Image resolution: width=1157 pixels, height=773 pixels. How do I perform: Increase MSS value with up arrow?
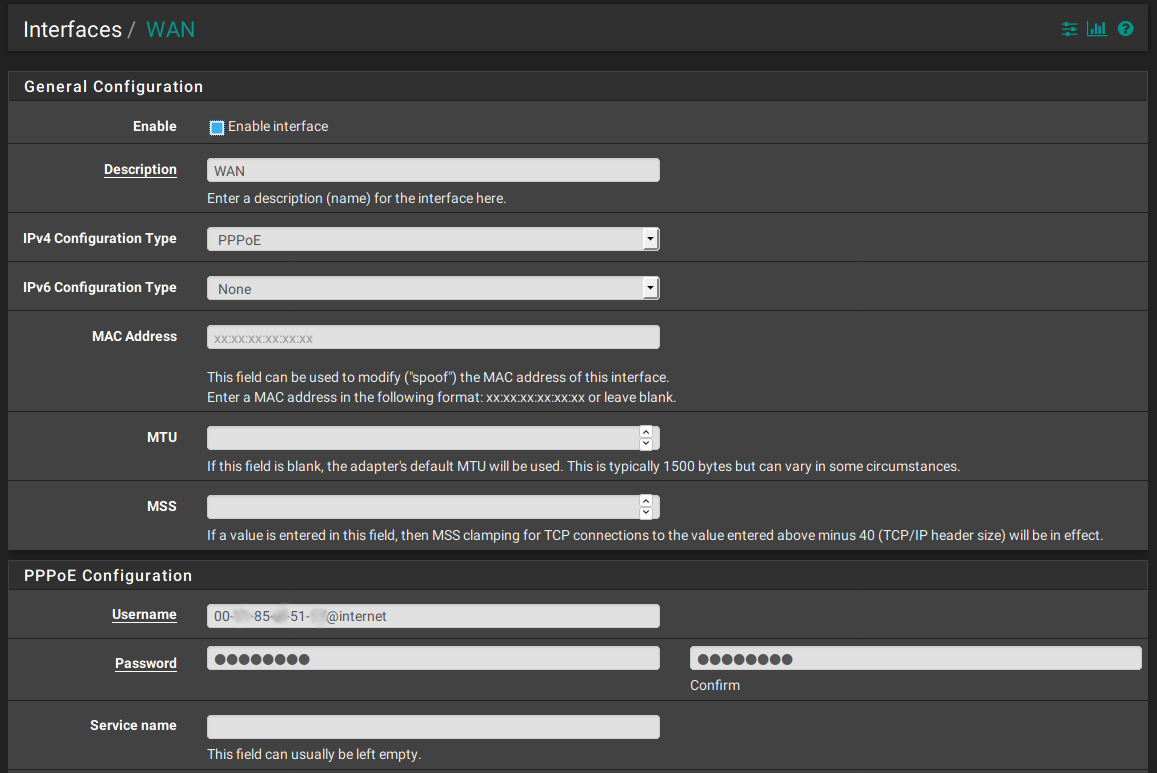tap(646, 501)
